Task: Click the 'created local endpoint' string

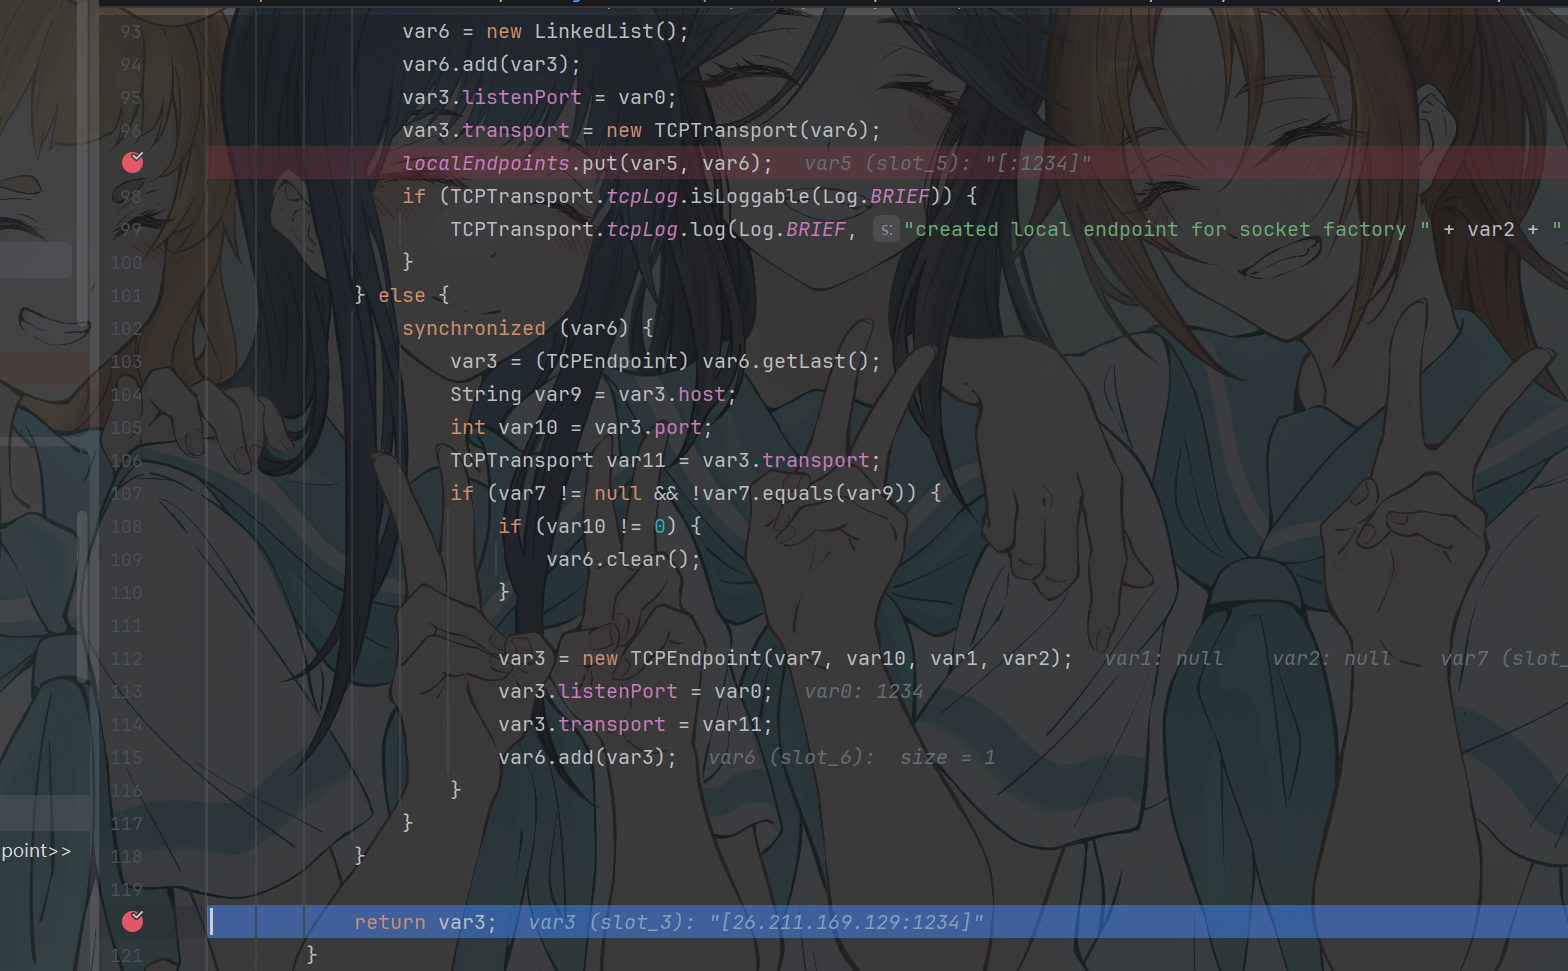Action: pyautogui.click(x=1166, y=230)
